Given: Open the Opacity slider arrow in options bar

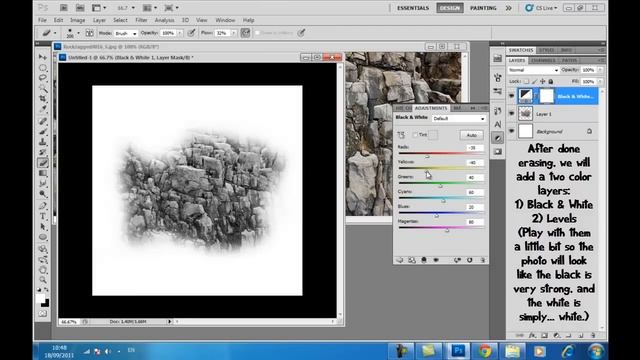Looking at the screenshot, I should coord(180,33).
